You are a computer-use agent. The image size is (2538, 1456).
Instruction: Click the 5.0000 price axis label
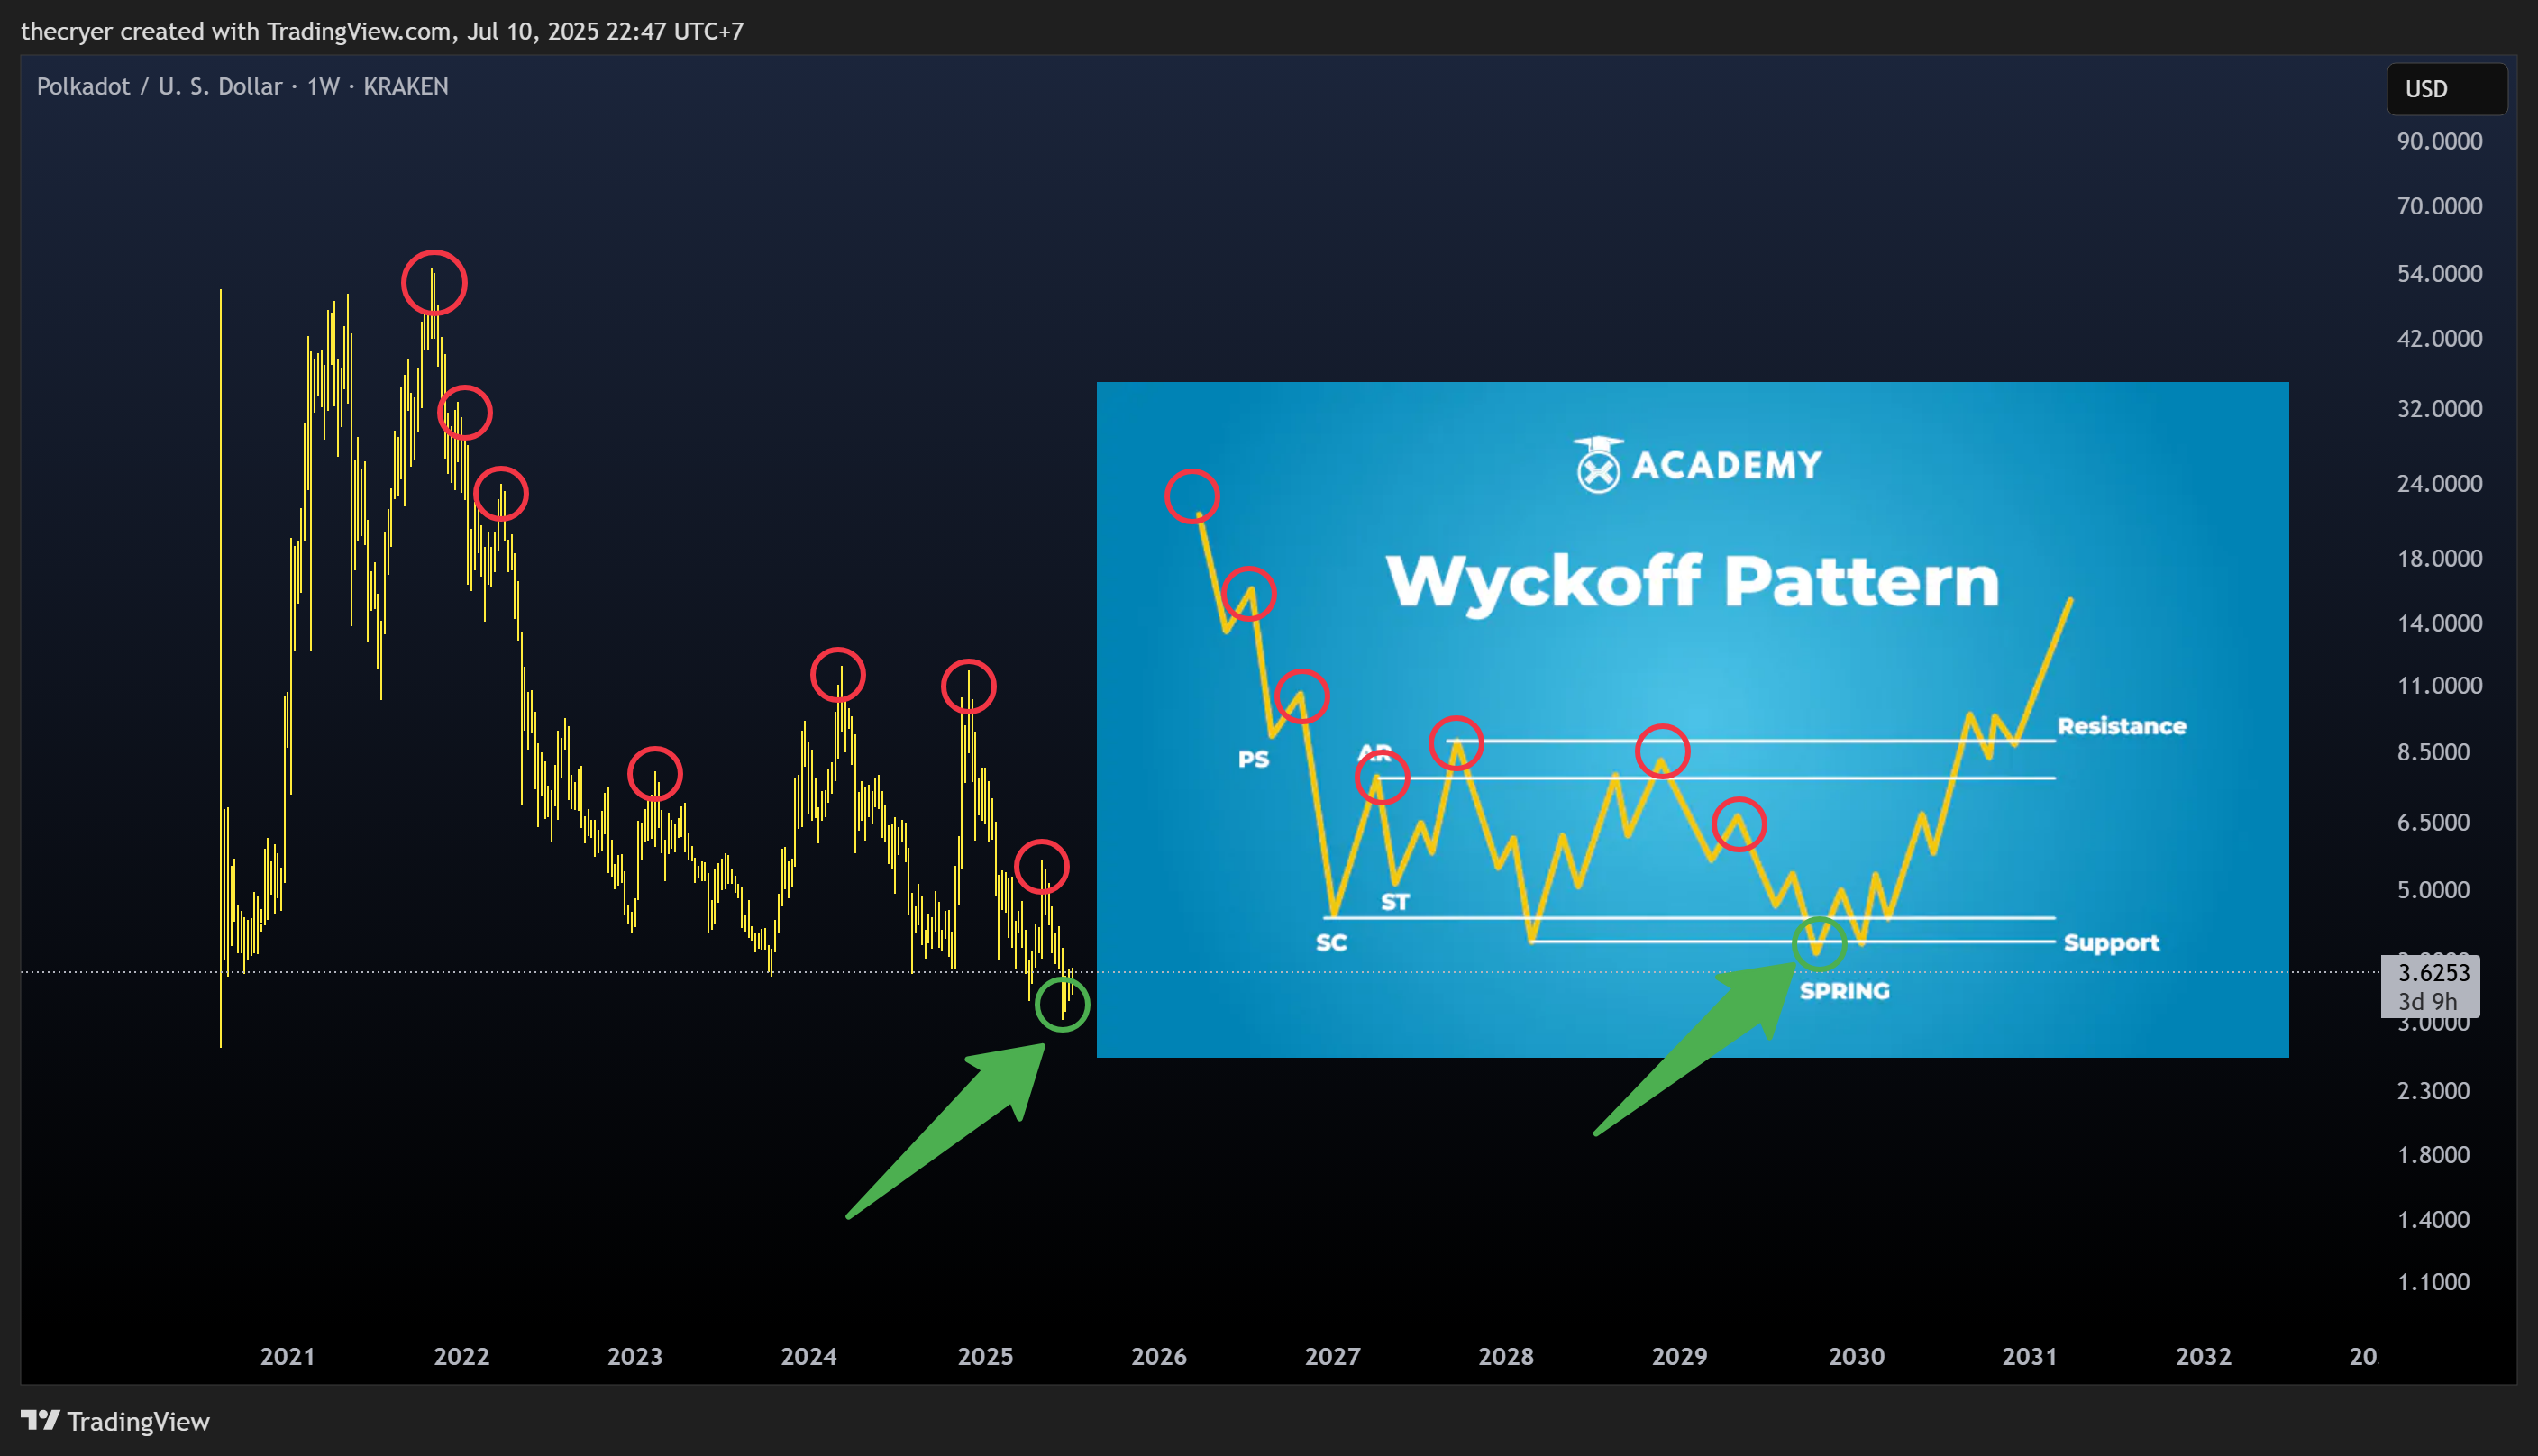pyautogui.click(x=2433, y=889)
